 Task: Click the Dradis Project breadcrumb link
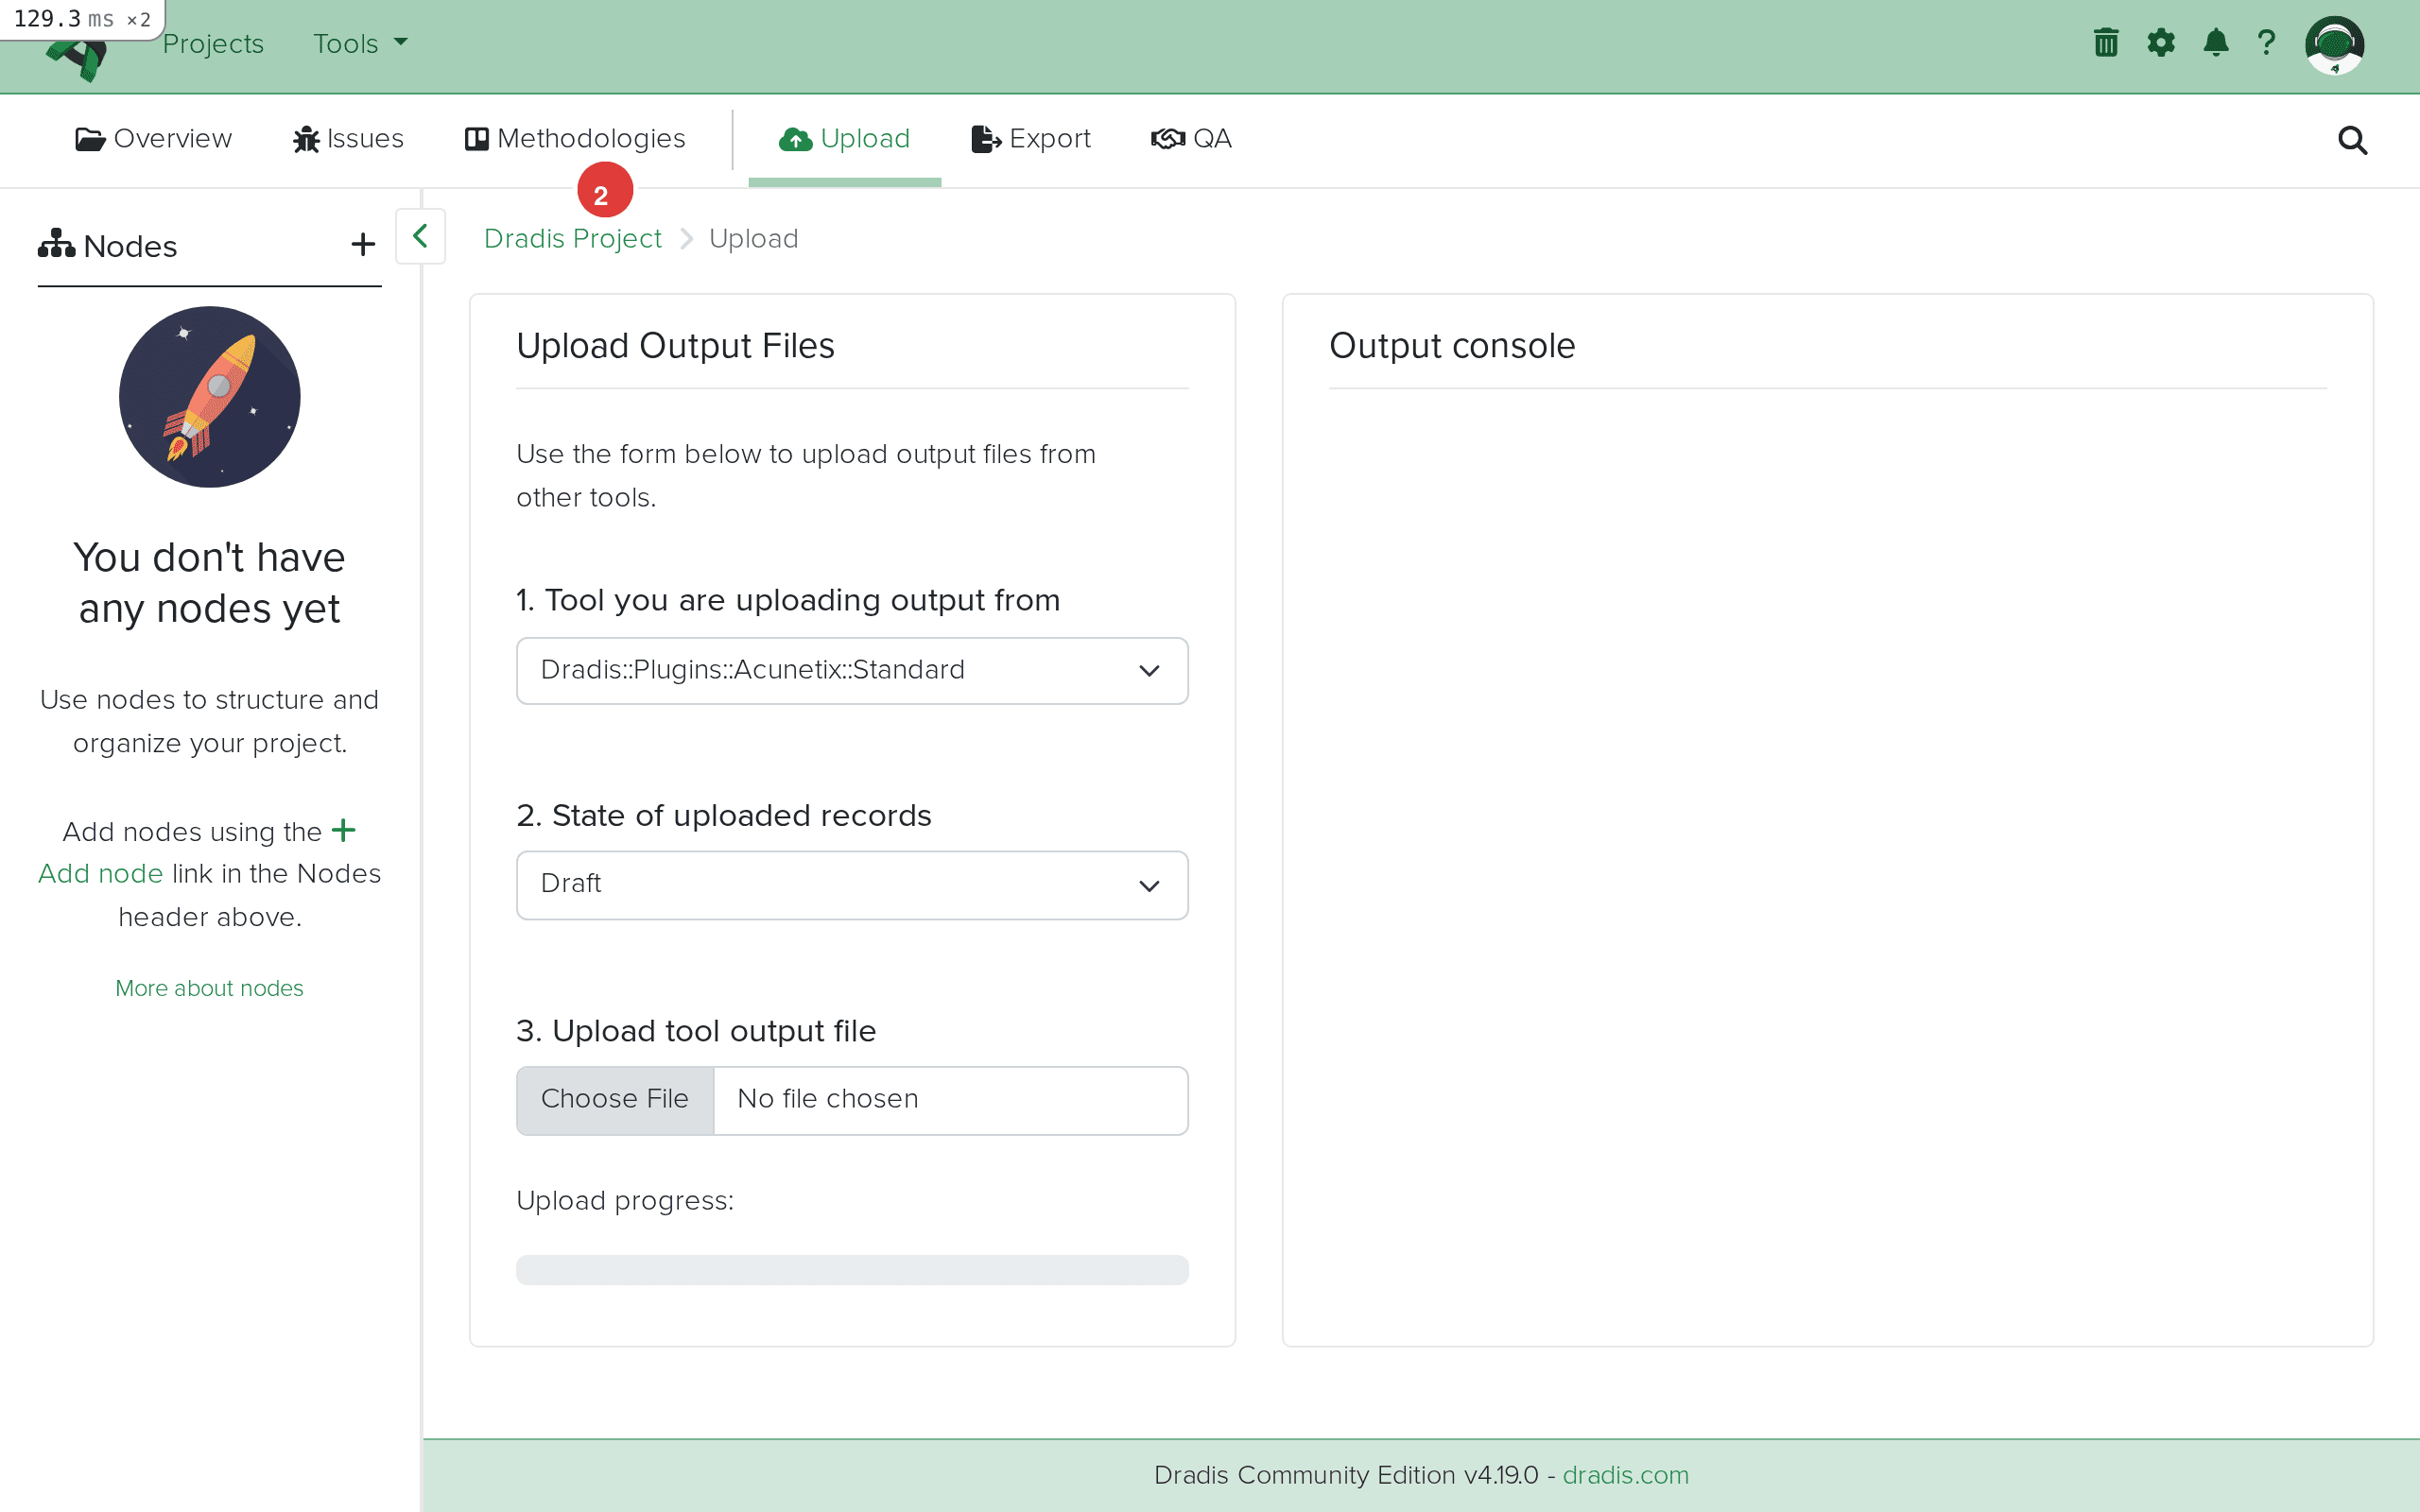click(x=572, y=238)
